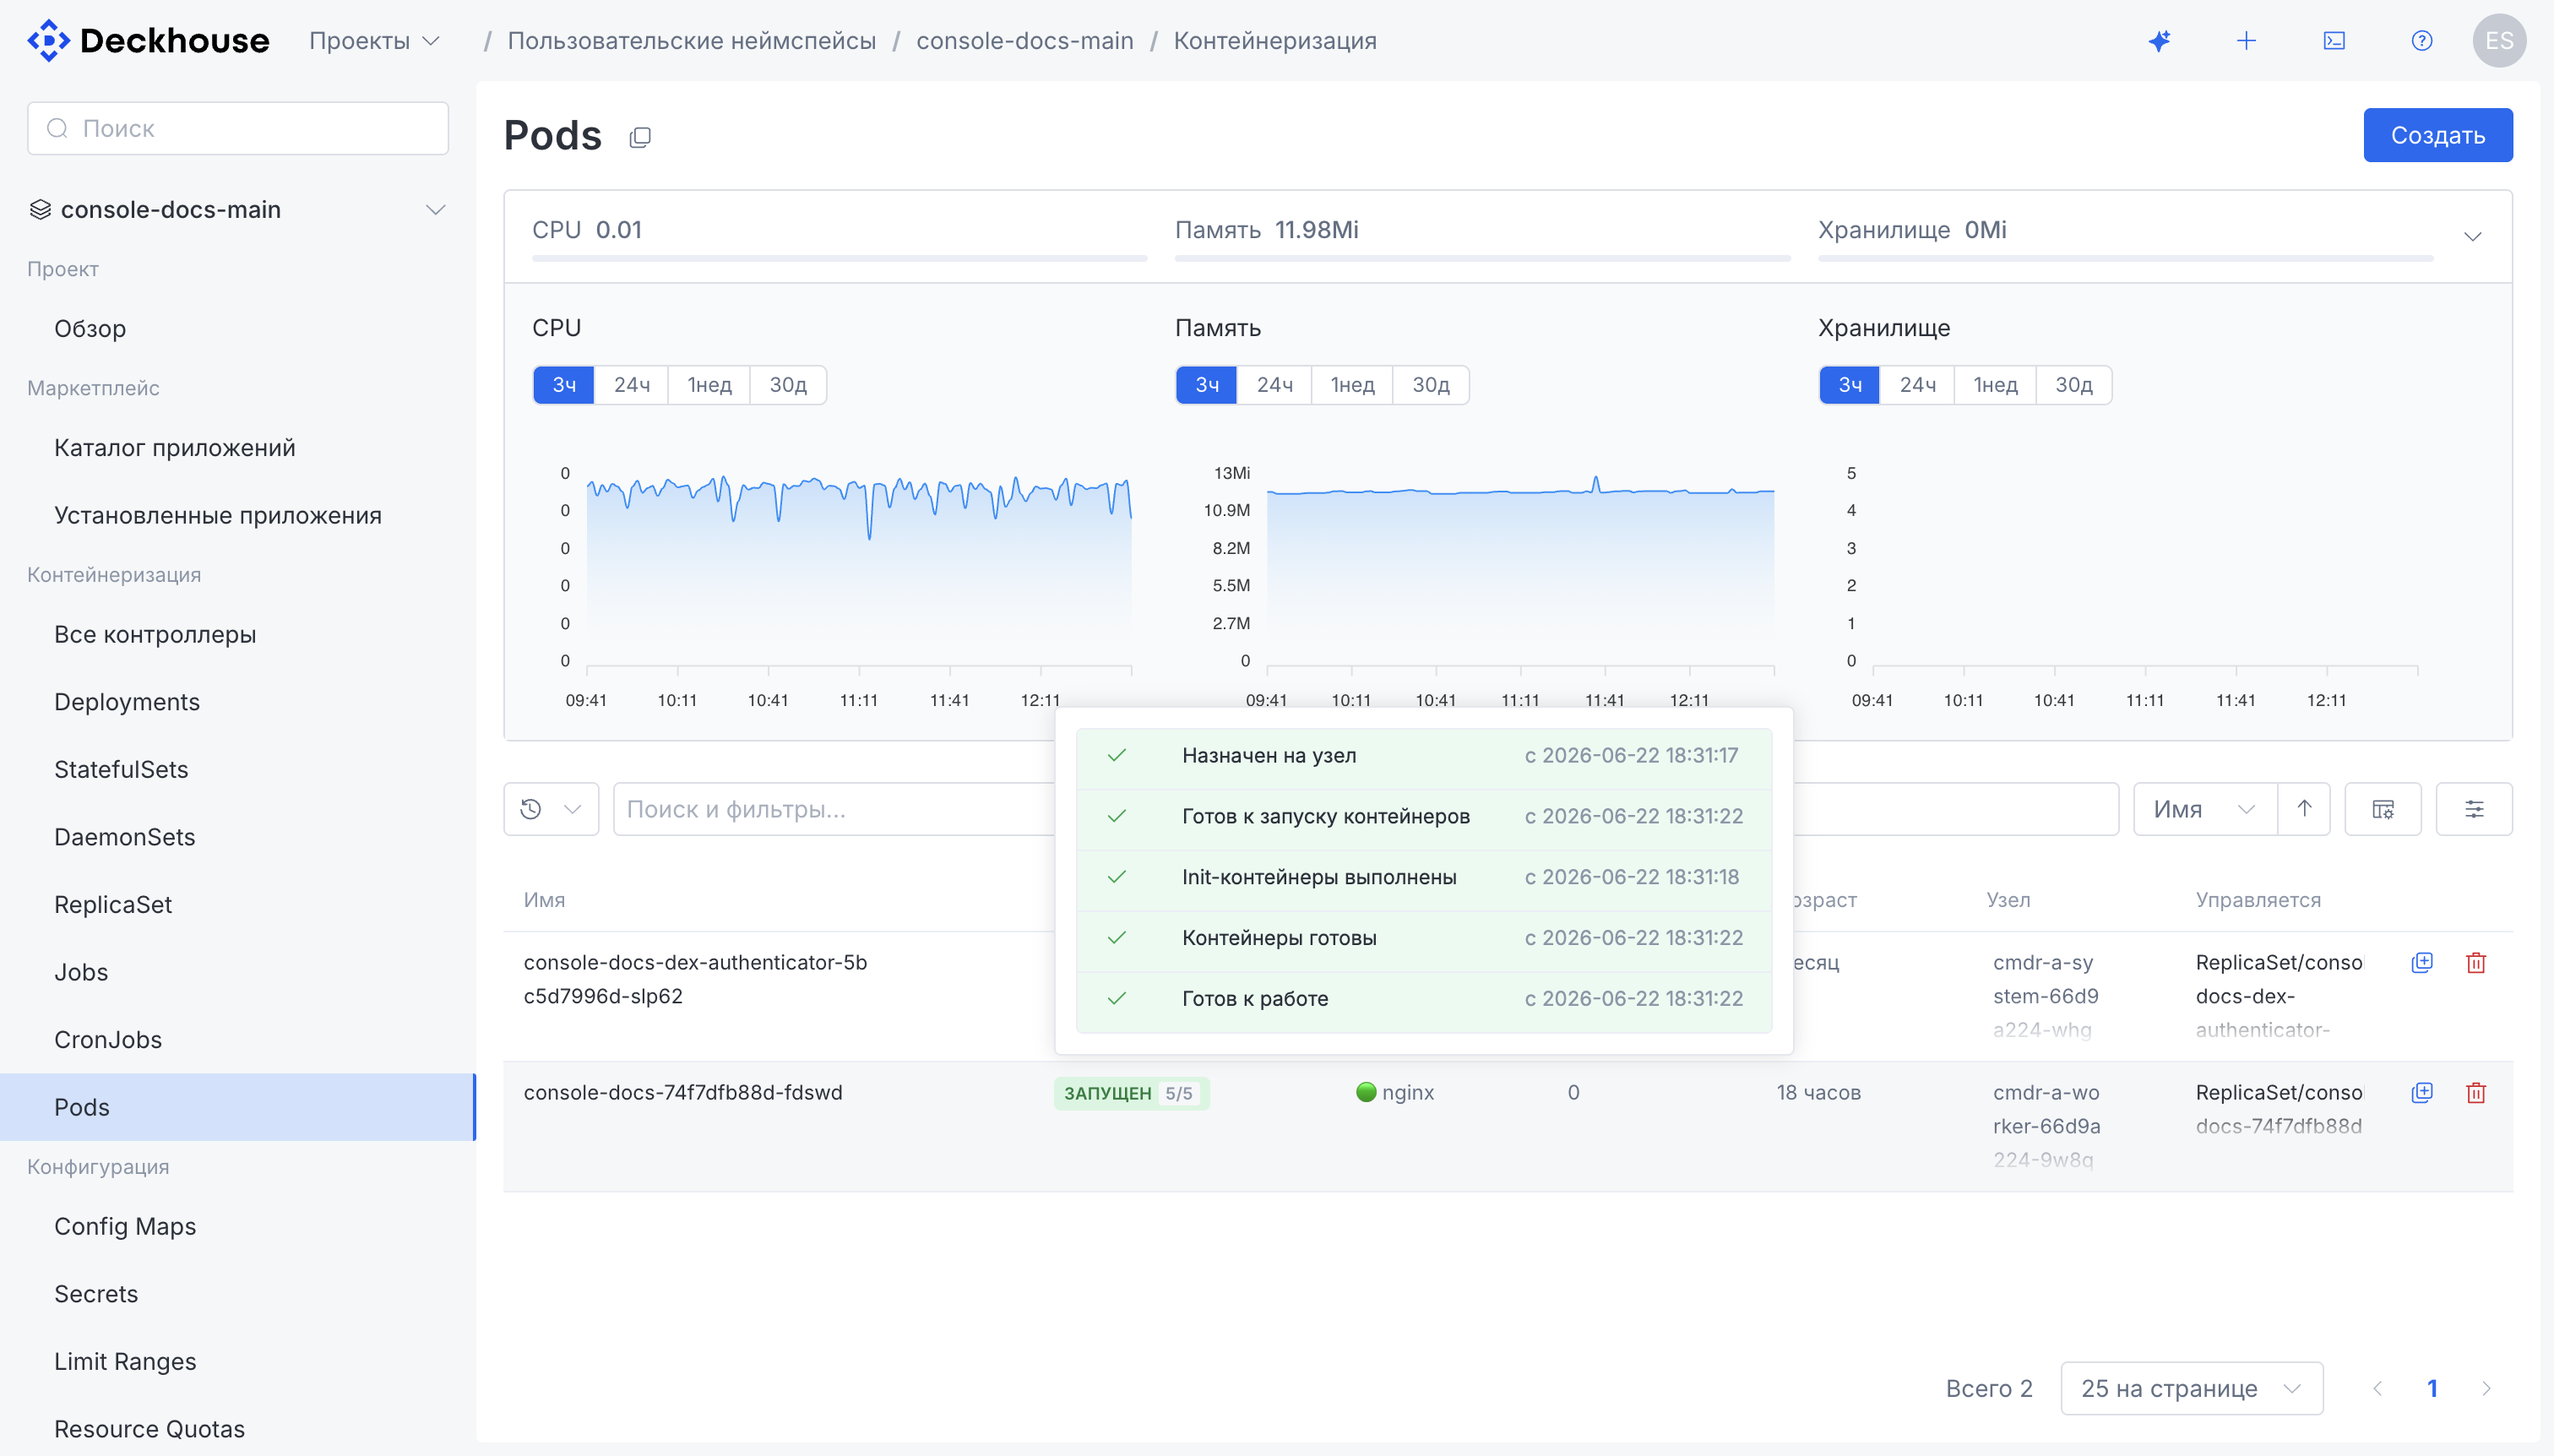
Task: Focus the sidebar Поиск field
Action: click(x=238, y=128)
